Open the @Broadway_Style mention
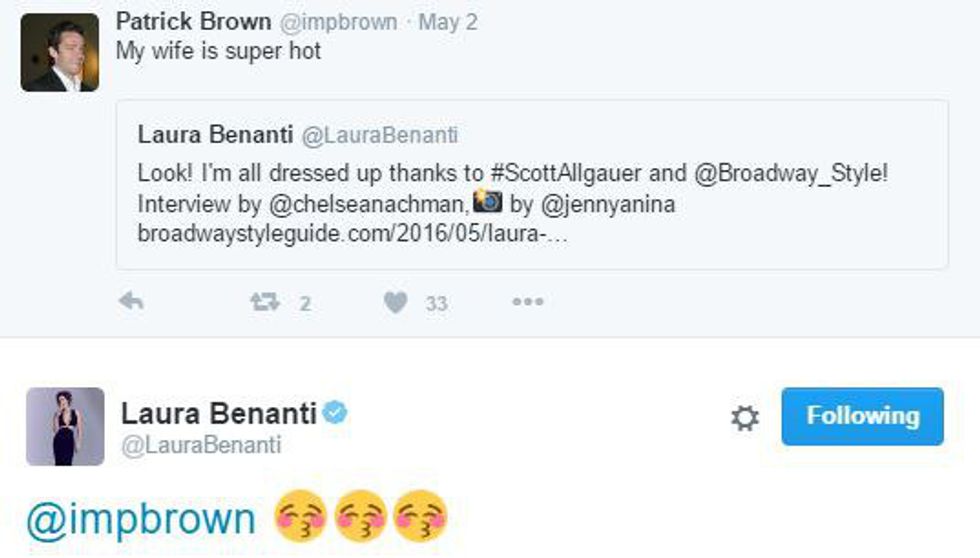Image resolution: width=980 pixels, height=558 pixels. [790, 173]
